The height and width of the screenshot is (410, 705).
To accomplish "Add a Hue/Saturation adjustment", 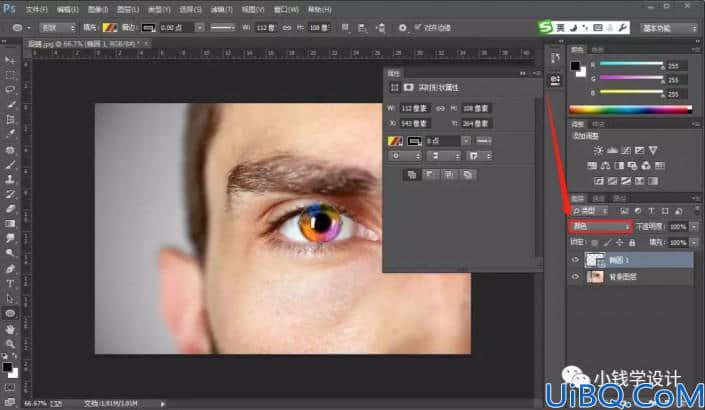I will pyautogui.click(x=592, y=166).
